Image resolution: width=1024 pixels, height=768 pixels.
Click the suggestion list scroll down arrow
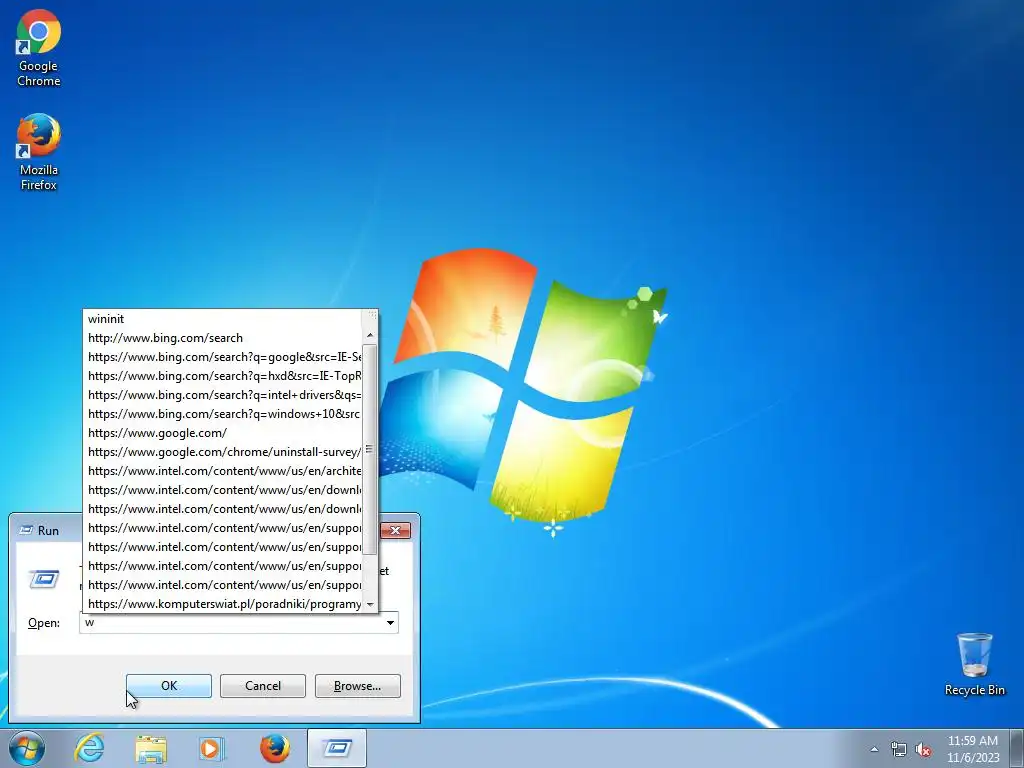(x=370, y=604)
